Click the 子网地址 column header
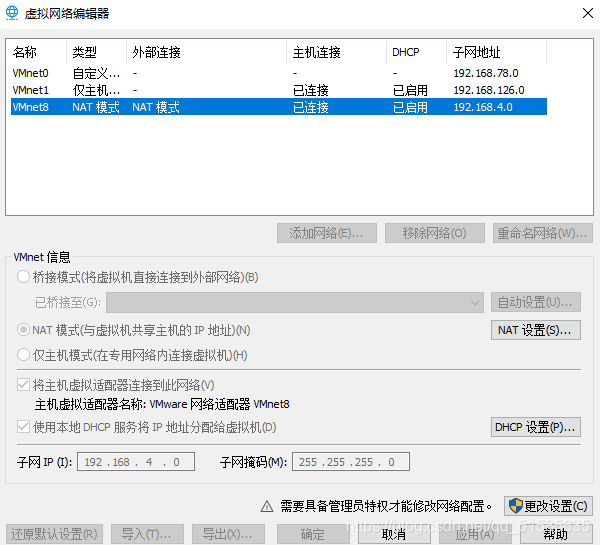Image resolution: width=600 pixels, height=545 pixels. pyautogui.click(x=496, y=52)
